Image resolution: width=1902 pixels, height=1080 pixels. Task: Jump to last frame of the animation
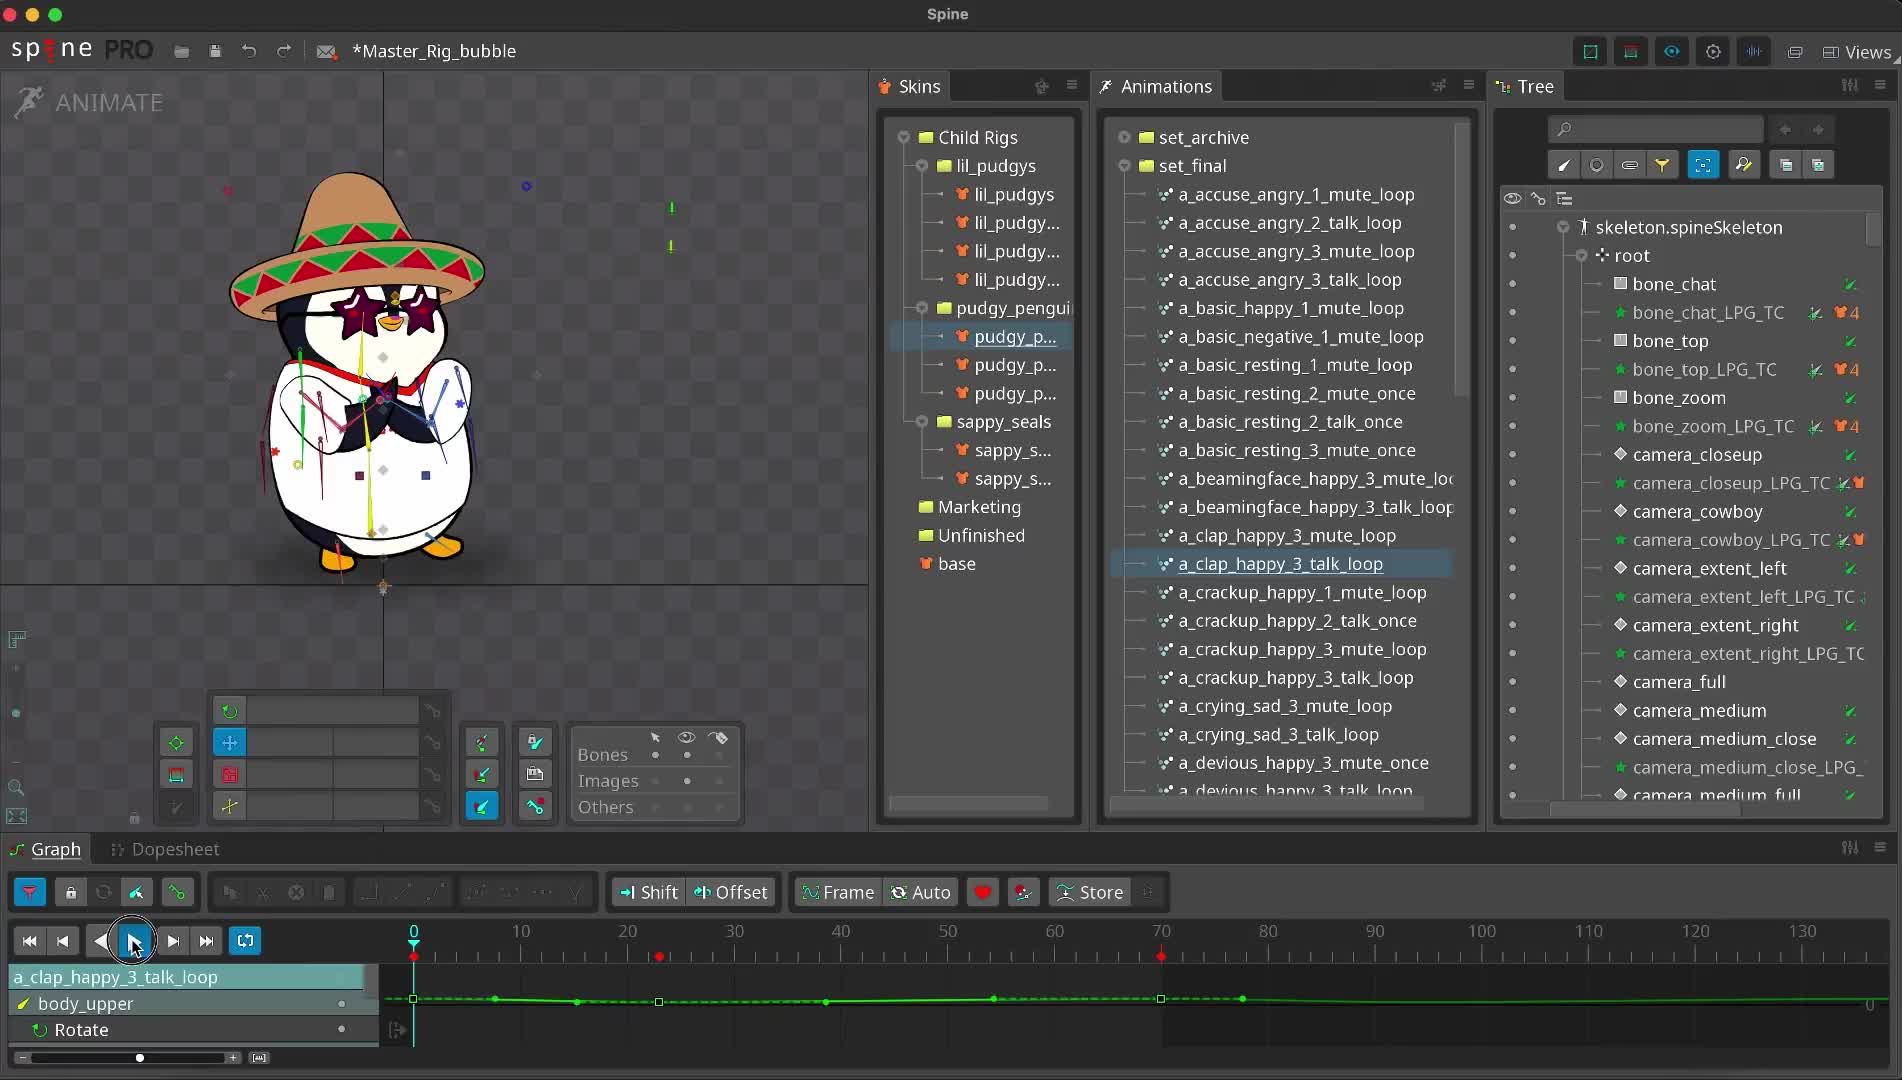tap(206, 941)
